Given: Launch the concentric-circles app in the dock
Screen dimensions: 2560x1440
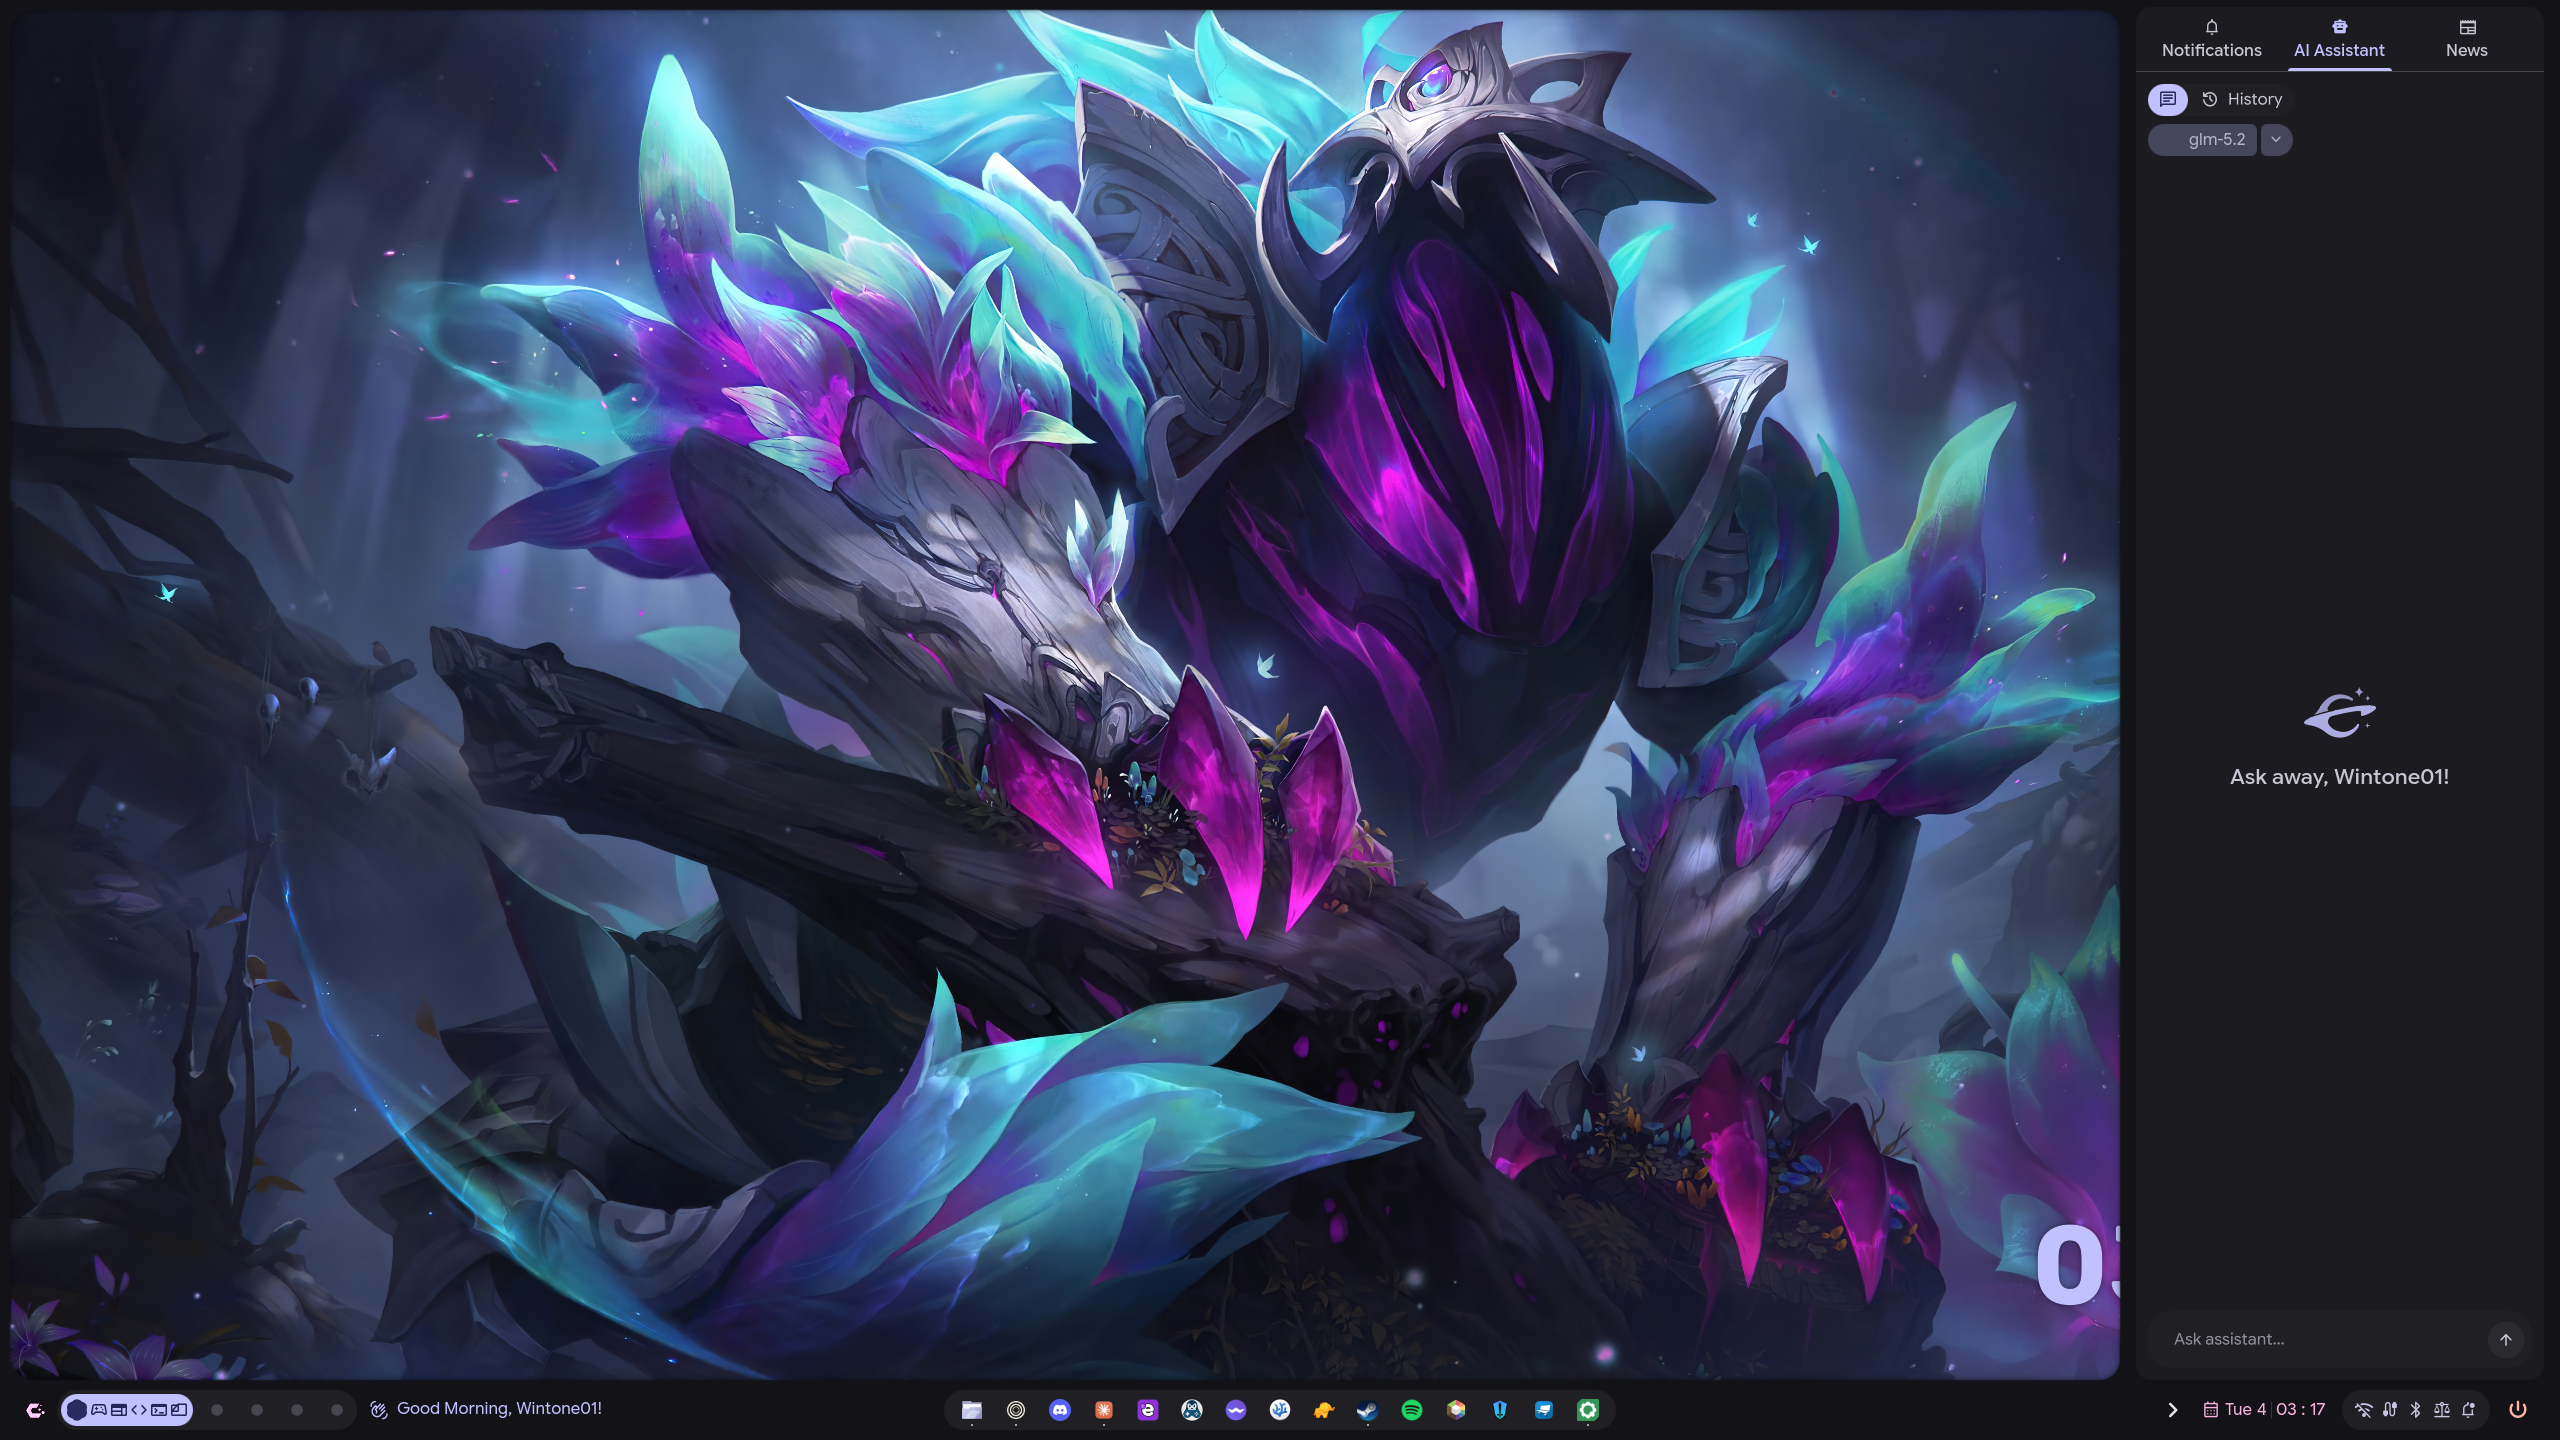Looking at the screenshot, I should point(1016,1410).
